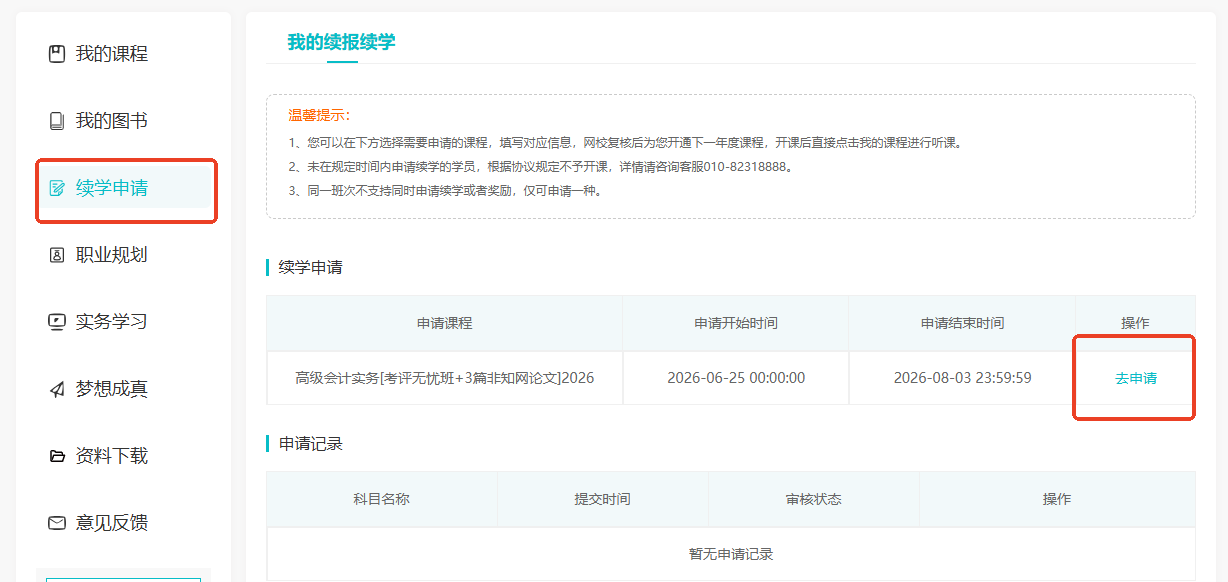
Task: Open 我的图书 menu item
Action: 112,121
